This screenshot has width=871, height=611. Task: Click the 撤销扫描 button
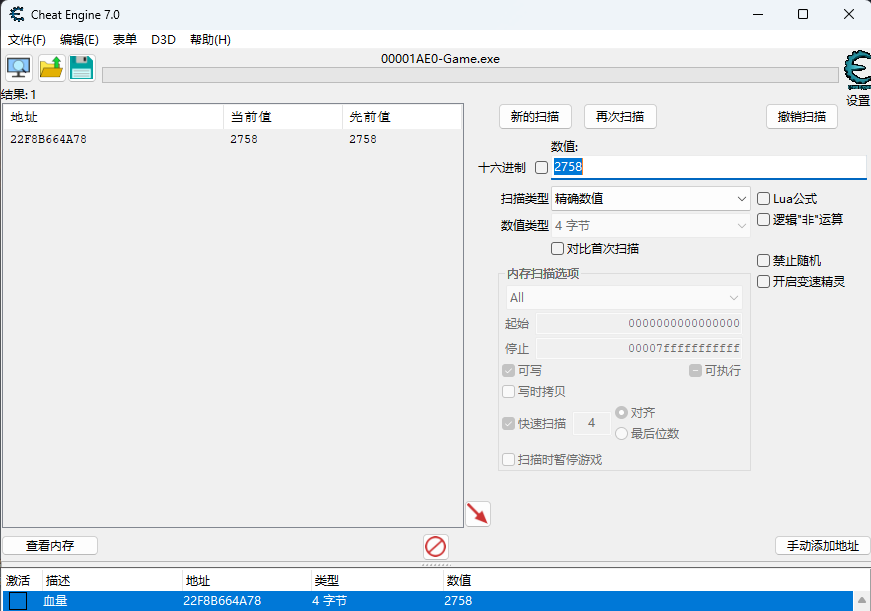tap(802, 117)
